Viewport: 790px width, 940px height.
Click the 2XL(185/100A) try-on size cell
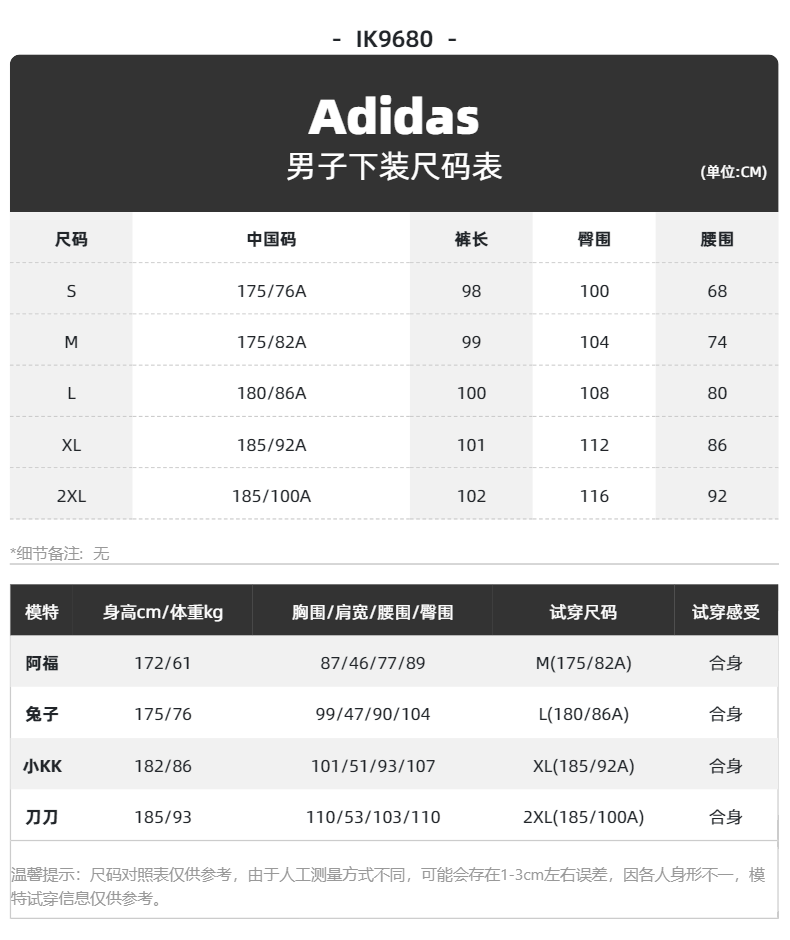coord(583,818)
